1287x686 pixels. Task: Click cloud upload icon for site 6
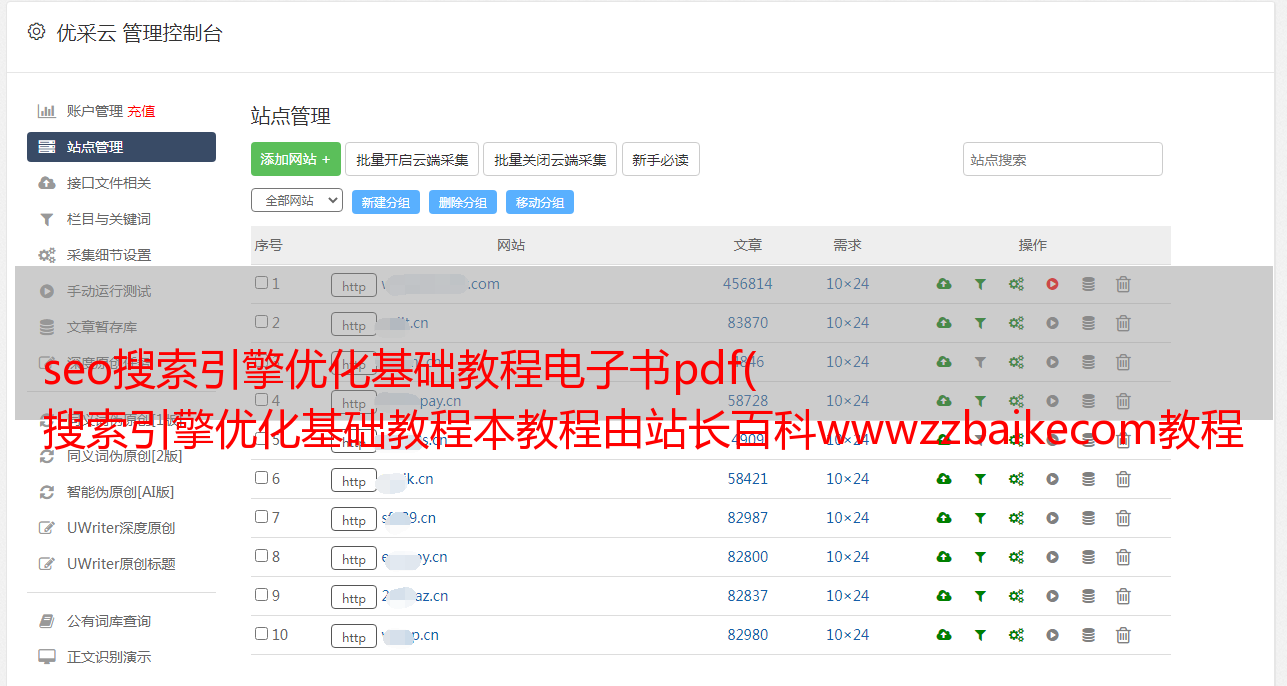[944, 479]
